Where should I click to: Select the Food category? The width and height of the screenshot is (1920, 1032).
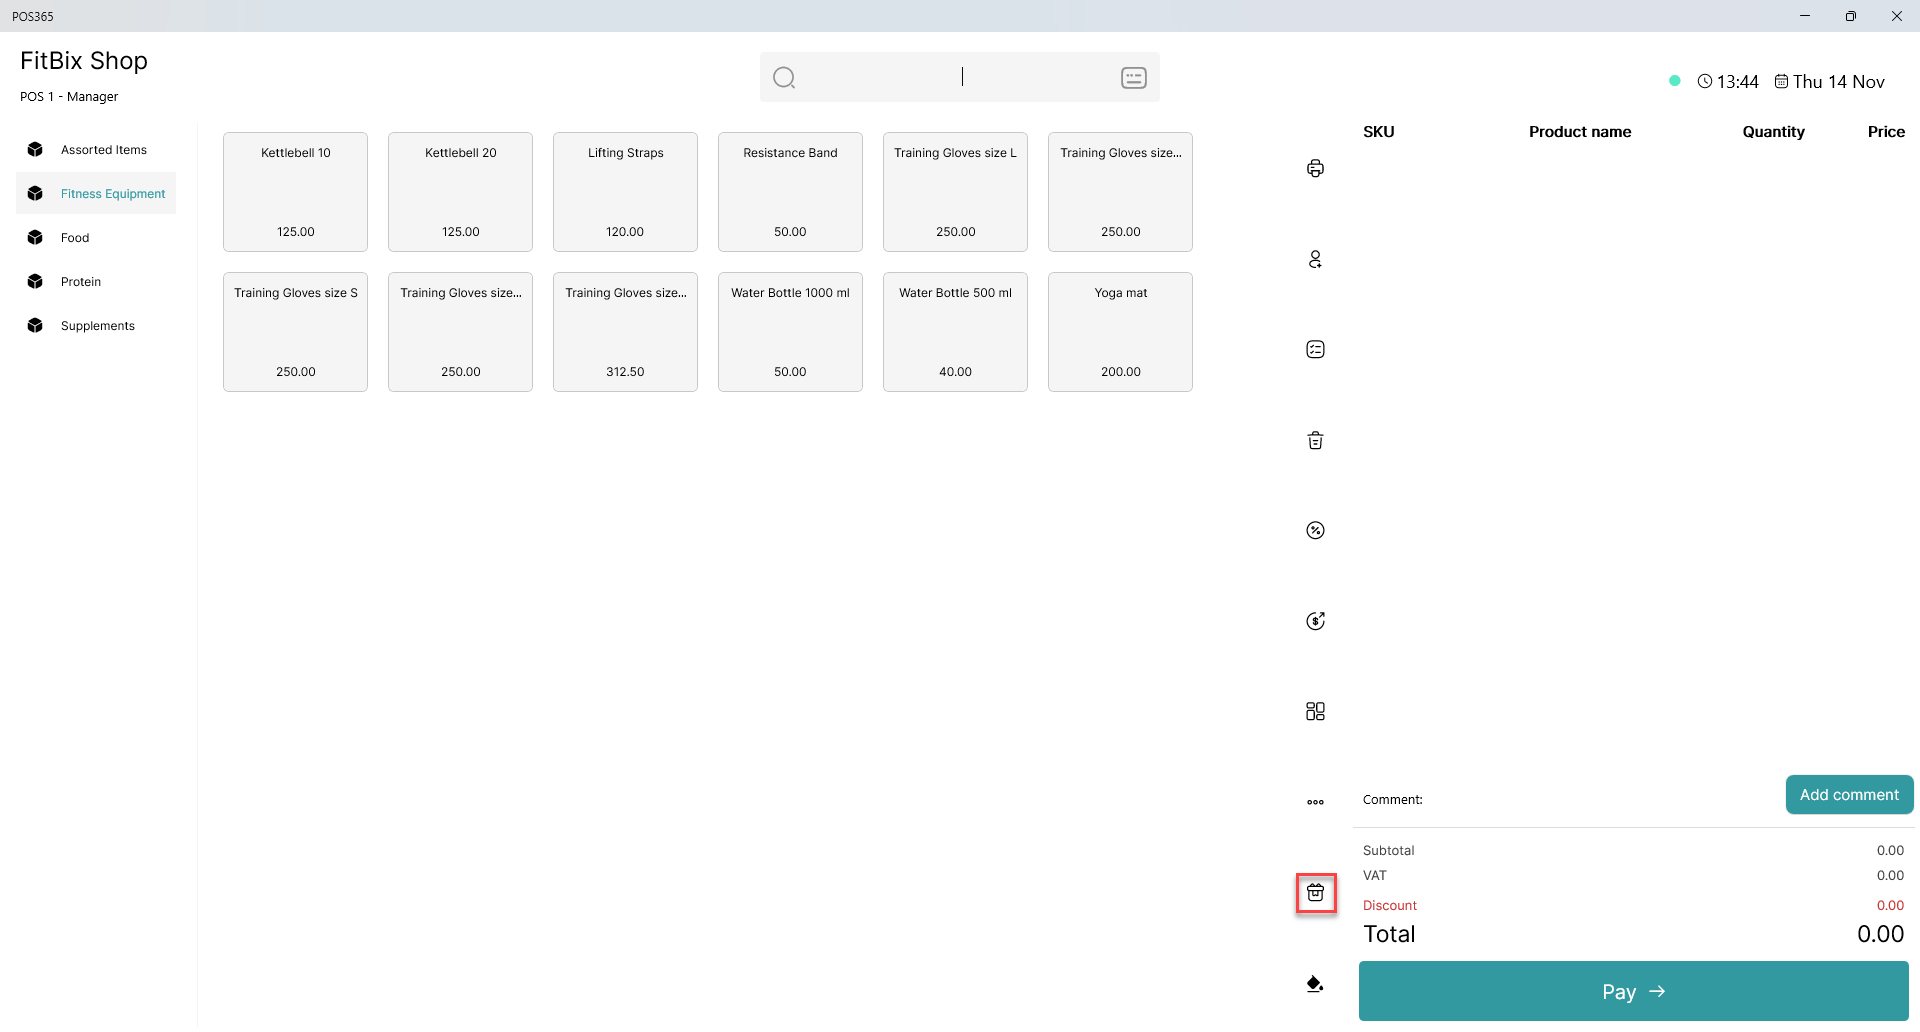75,238
